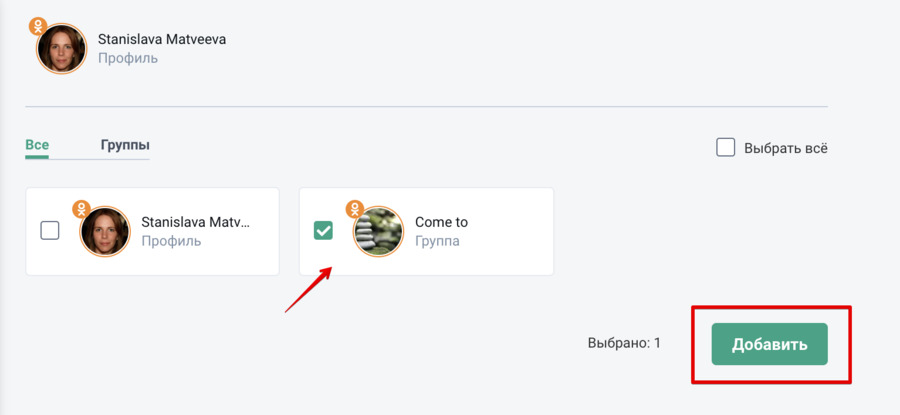The image size is (900, 415).
Task: Select the Stanislava Matv... name in the card
Action: [x=195, y=222]
